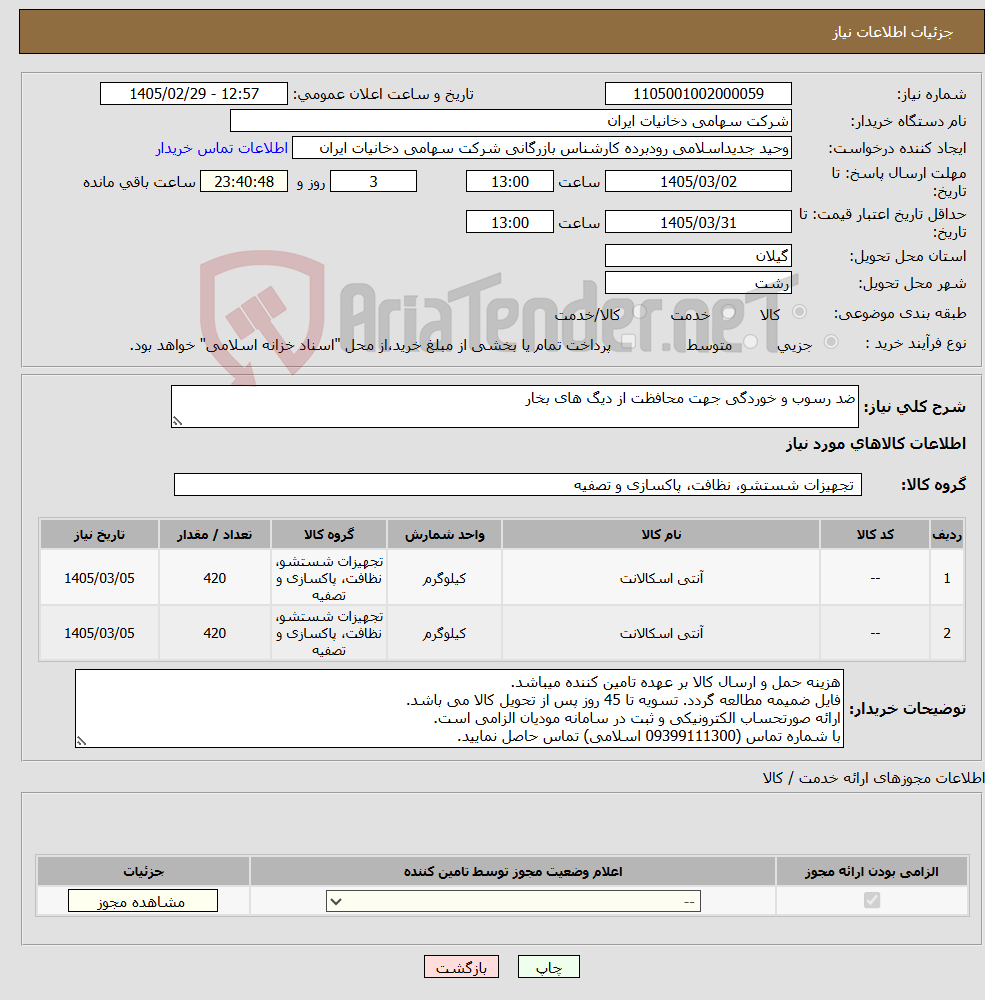Click the response deadline date 1405/03/02
The height and width of the screenshot is (1000, 985).
coord(698,181)
